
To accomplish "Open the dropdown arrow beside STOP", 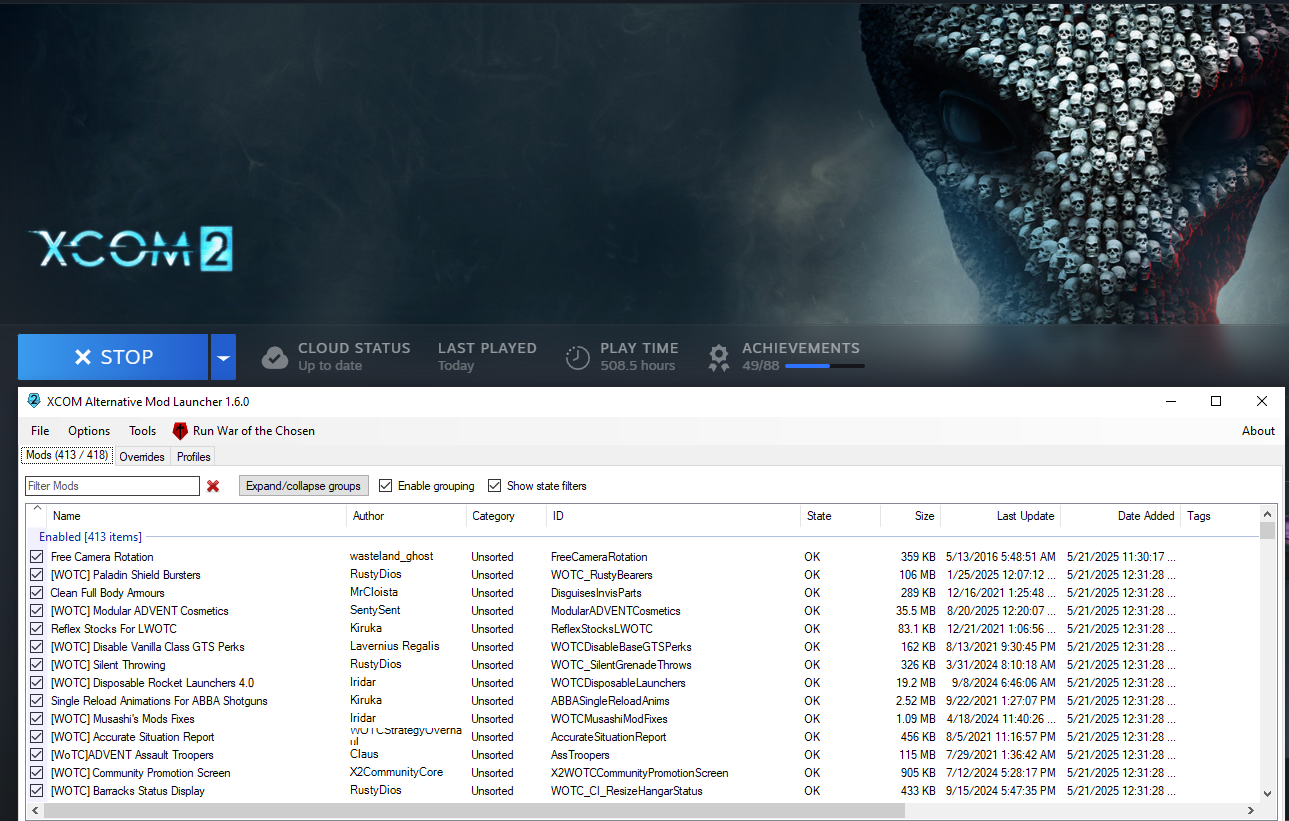I will [x=223, y=357].
